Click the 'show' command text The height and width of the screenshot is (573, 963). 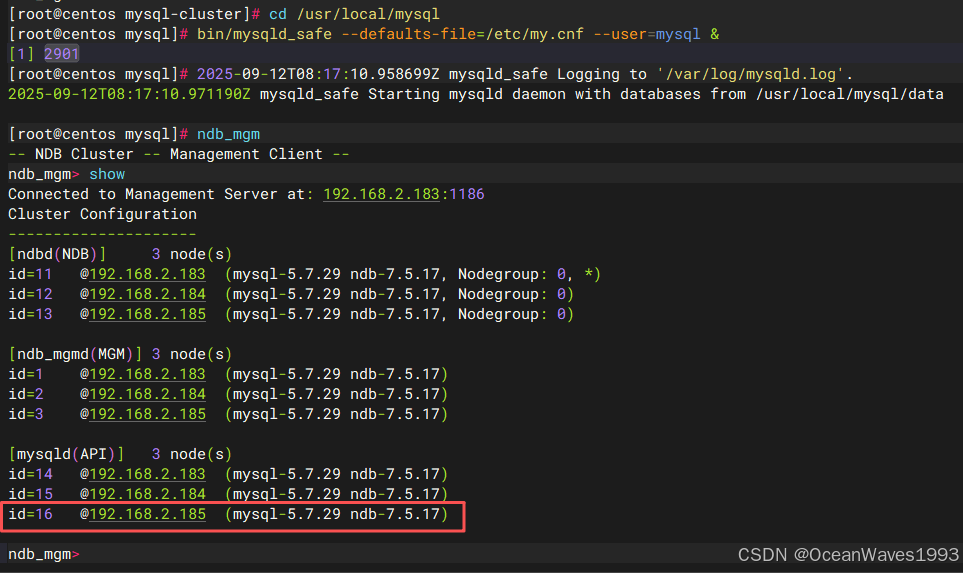tap(107, 174)
